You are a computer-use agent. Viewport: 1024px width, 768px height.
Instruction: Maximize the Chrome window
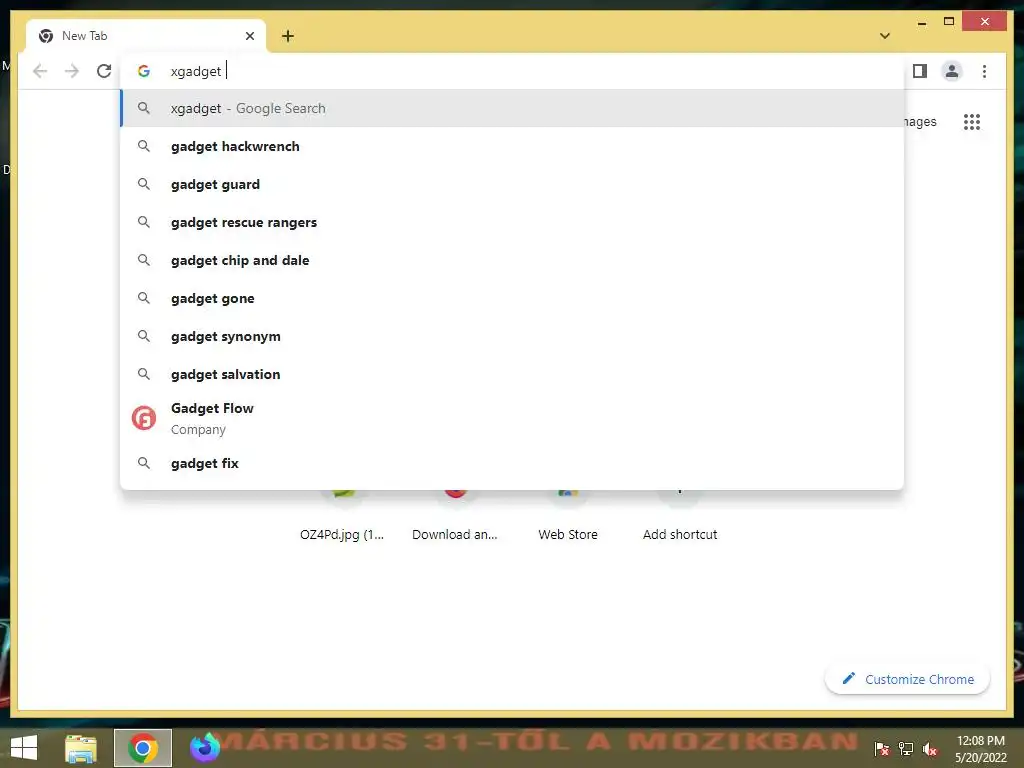(x=949, y=22)
